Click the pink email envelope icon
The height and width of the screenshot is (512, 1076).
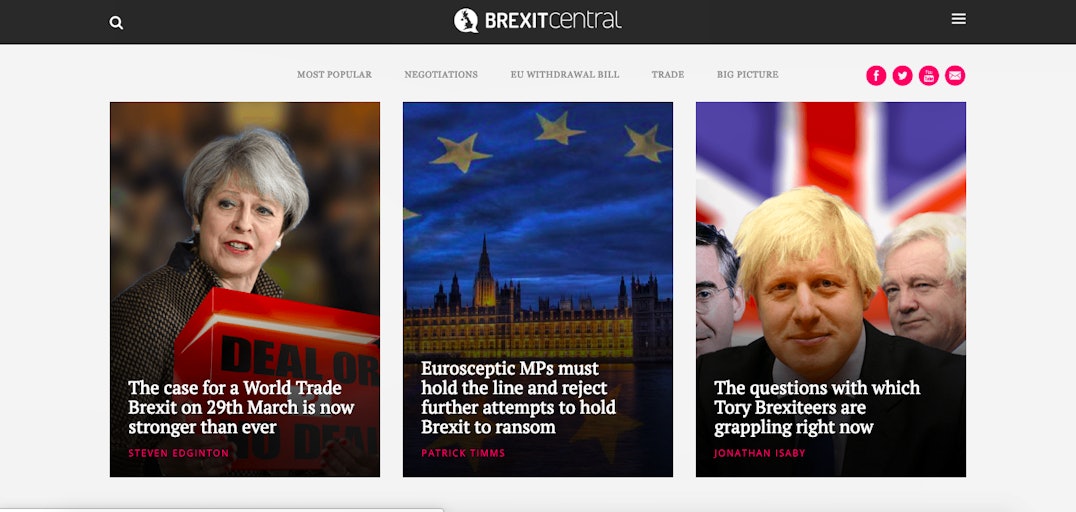tap(955, 75)
